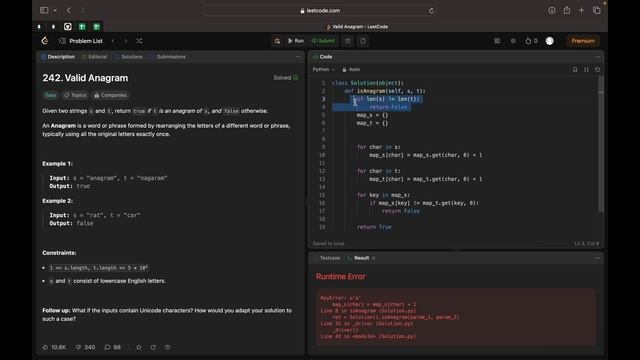Click the Saved to local status text
Image resolution: width=640 pixels, height=360 pixels.
pyautogui.click(x=328, y=244)
